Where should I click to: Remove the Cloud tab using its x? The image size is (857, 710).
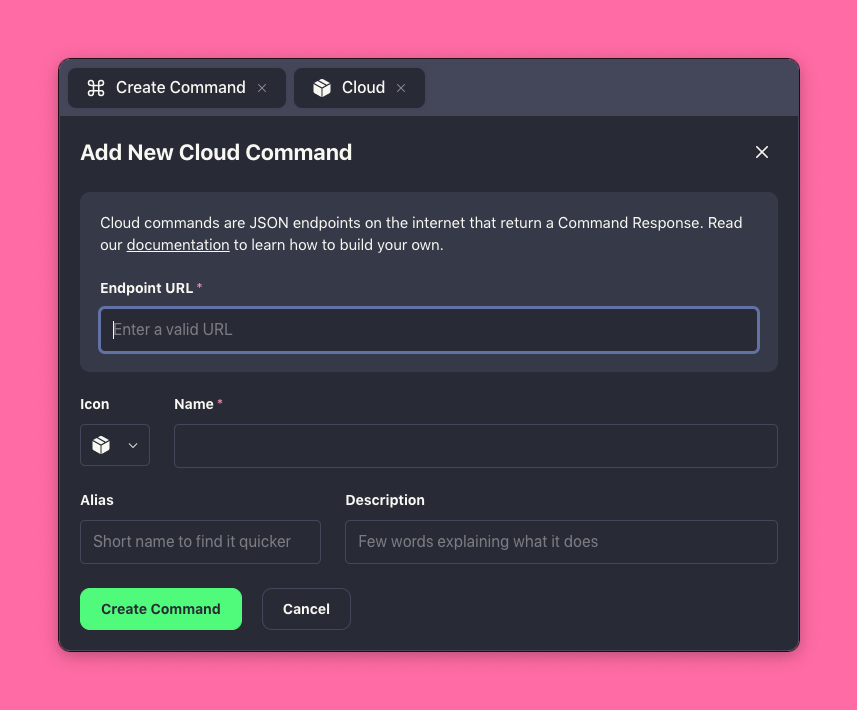[401, 88]
